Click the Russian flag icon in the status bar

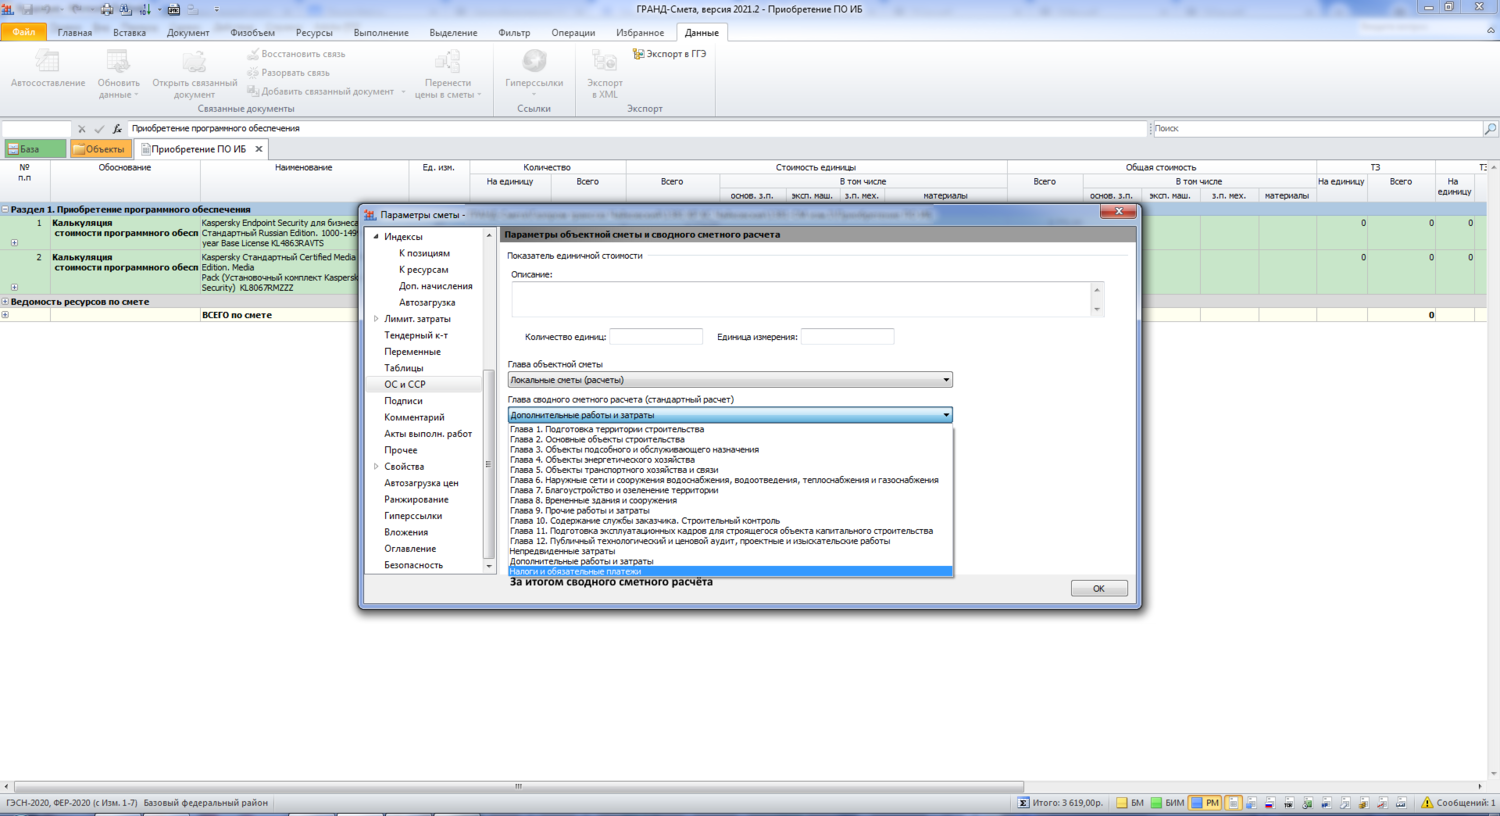tap(1270, 803)
